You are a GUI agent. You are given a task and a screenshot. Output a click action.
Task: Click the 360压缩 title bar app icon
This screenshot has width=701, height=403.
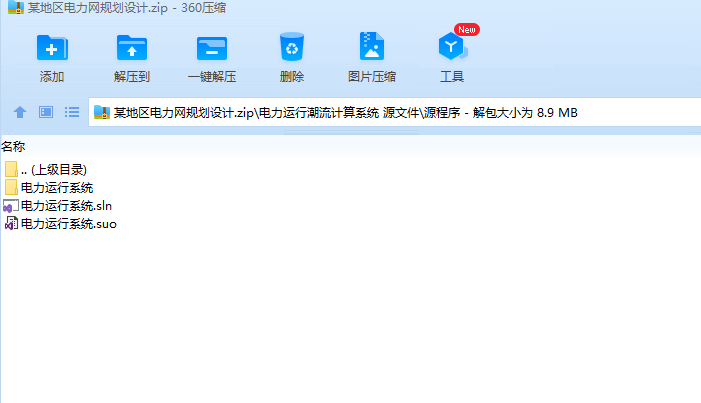tap(15, 7)
